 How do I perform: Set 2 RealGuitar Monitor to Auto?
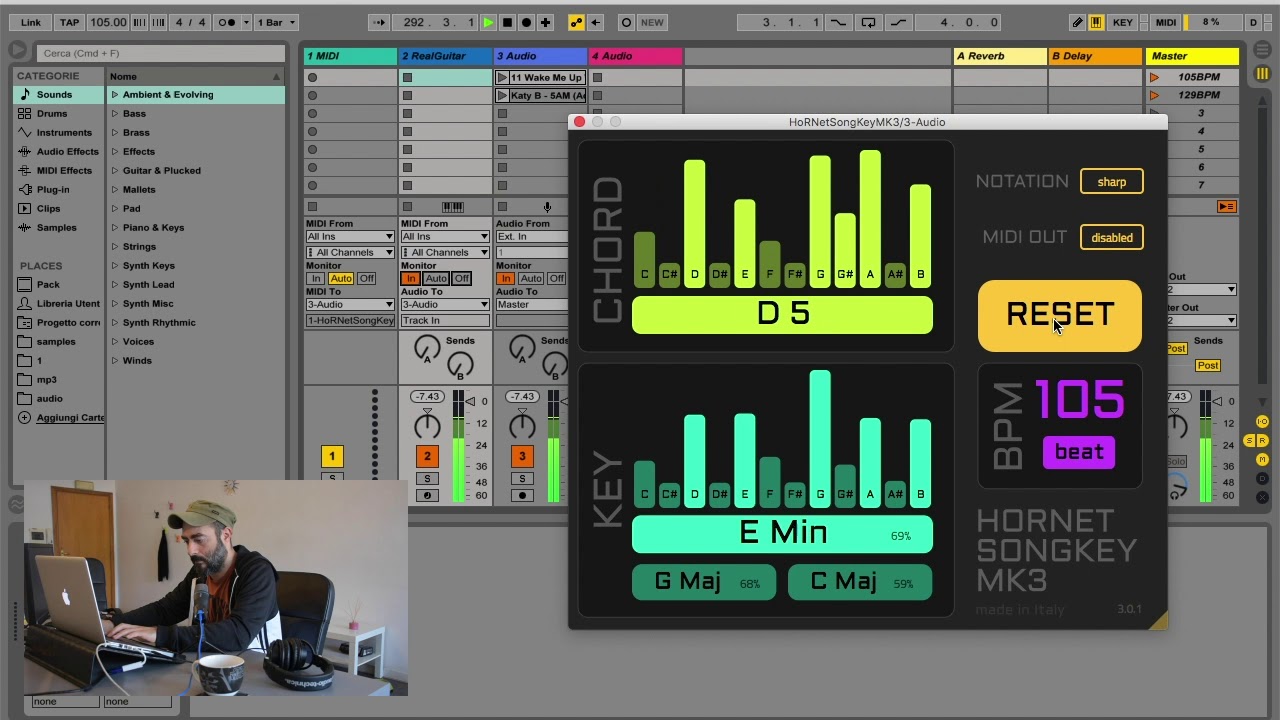436,278
